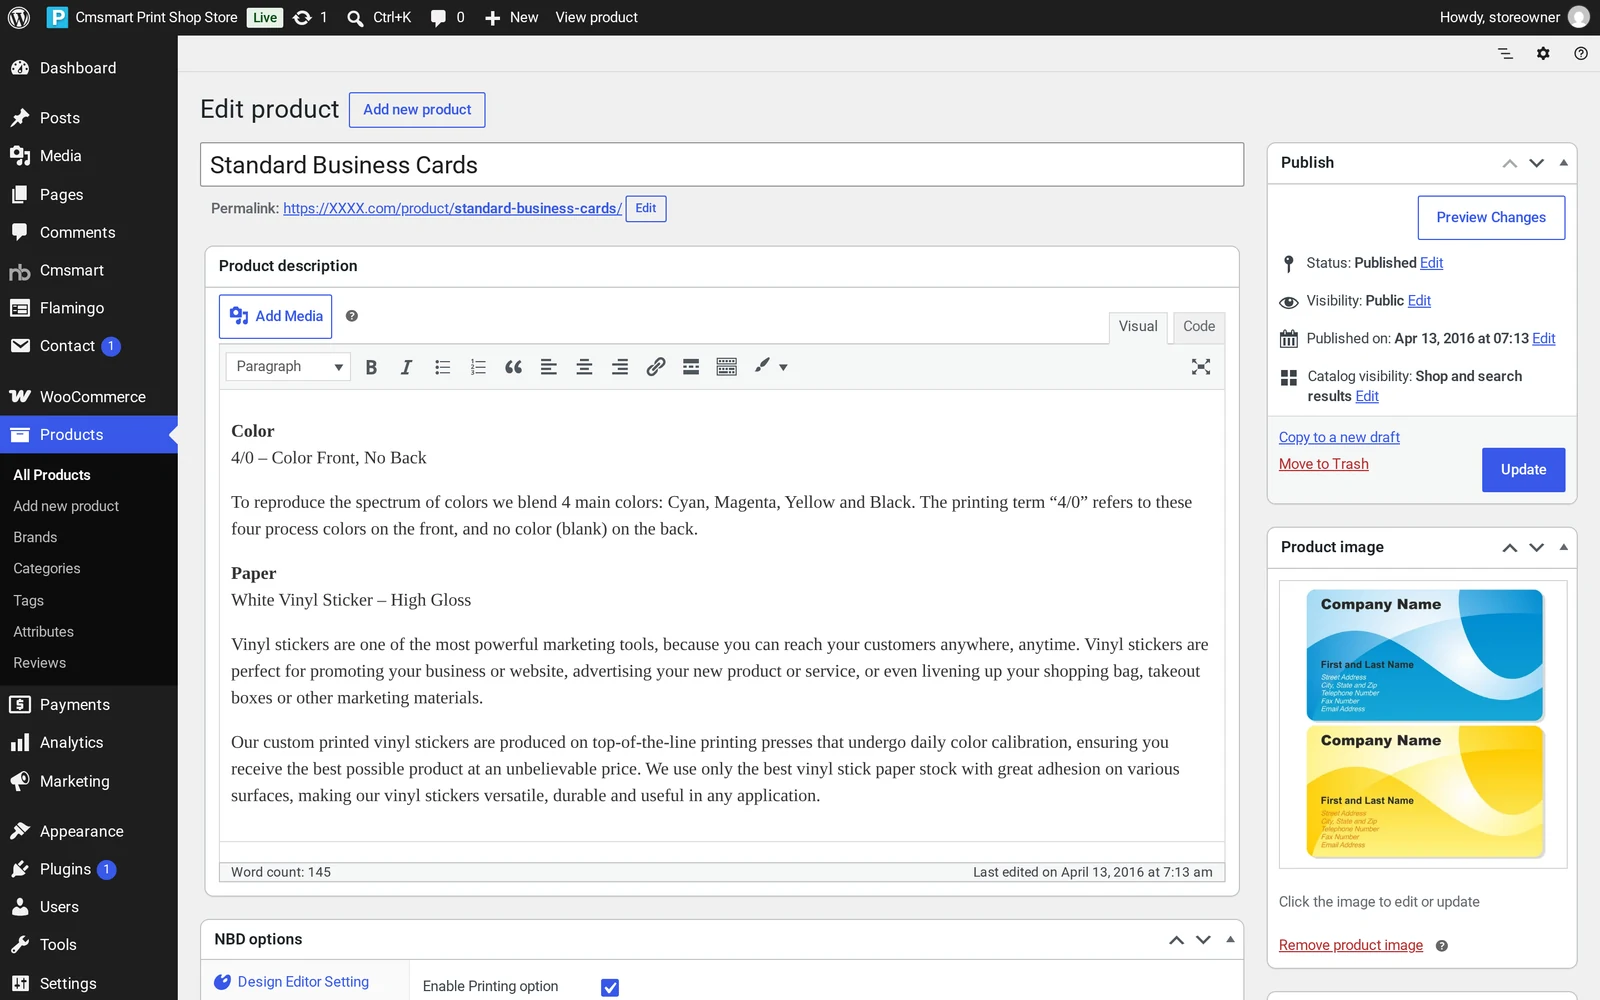This screenshot has height=1000, width=1600.
Task: Toggle the editor toolbar kitchen sink
Action: pyautogui.click(x=727, y=367)
